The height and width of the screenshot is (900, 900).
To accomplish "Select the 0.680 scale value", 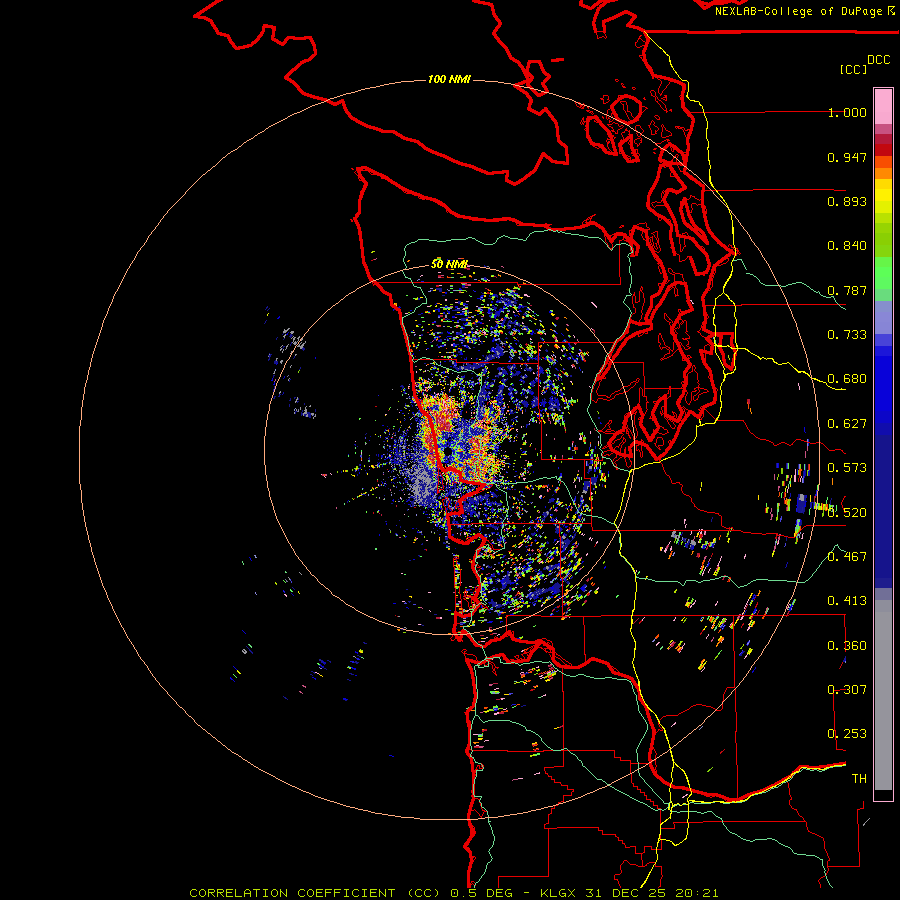I will click(847, 379).
